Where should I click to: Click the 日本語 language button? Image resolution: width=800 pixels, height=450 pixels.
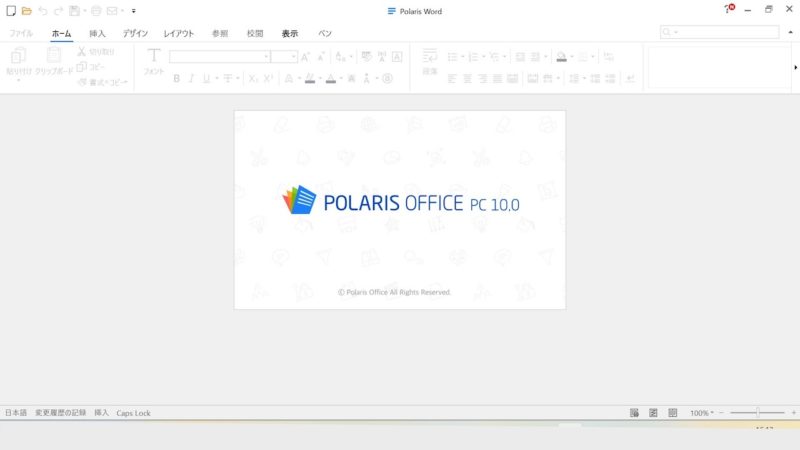16,412
